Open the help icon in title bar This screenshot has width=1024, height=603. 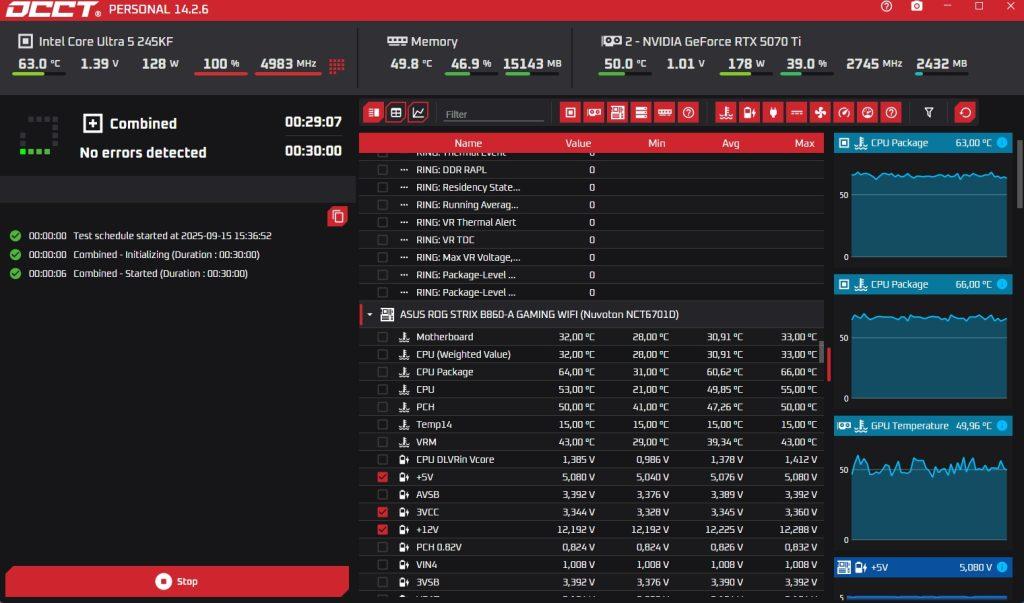(x=886, y=7)
